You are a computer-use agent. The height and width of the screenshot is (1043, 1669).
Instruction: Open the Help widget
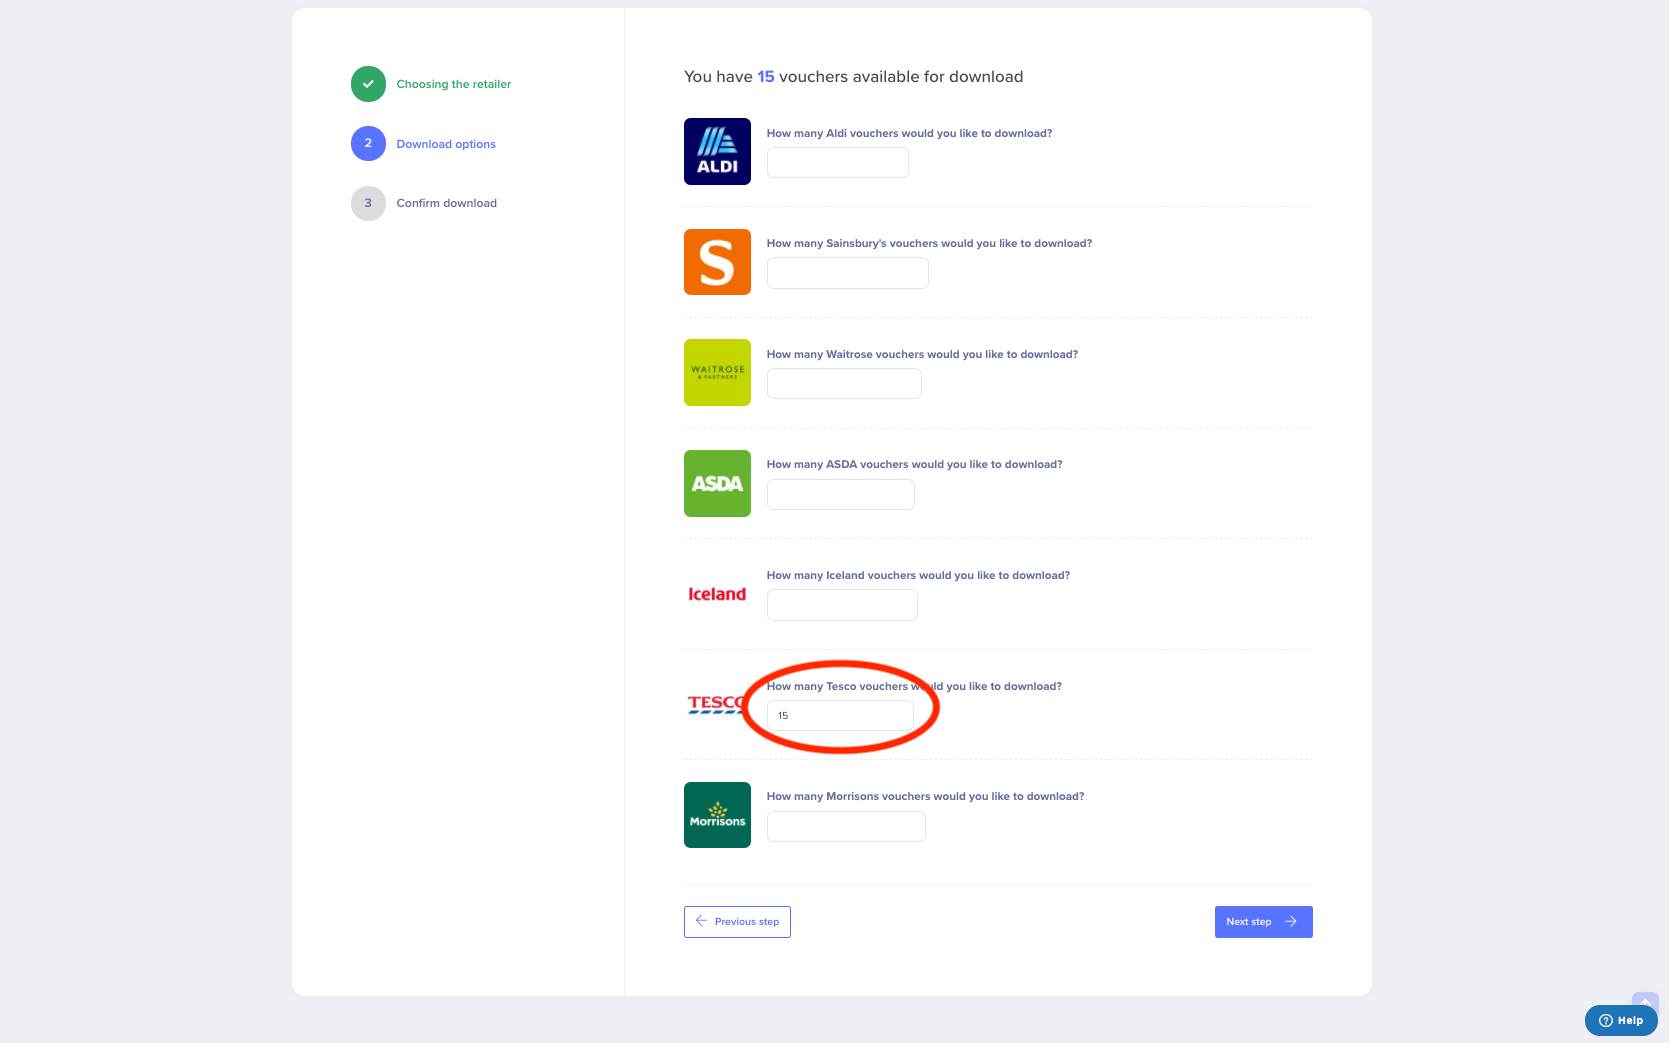(1621, 1020)
